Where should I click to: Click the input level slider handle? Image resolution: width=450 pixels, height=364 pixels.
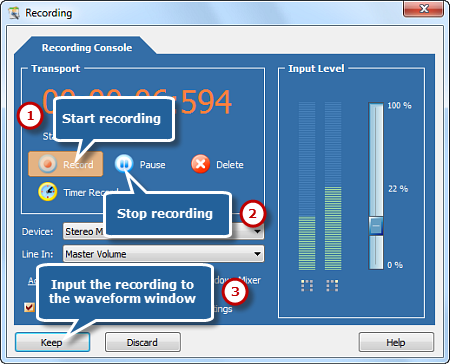[x=376, y=226]
